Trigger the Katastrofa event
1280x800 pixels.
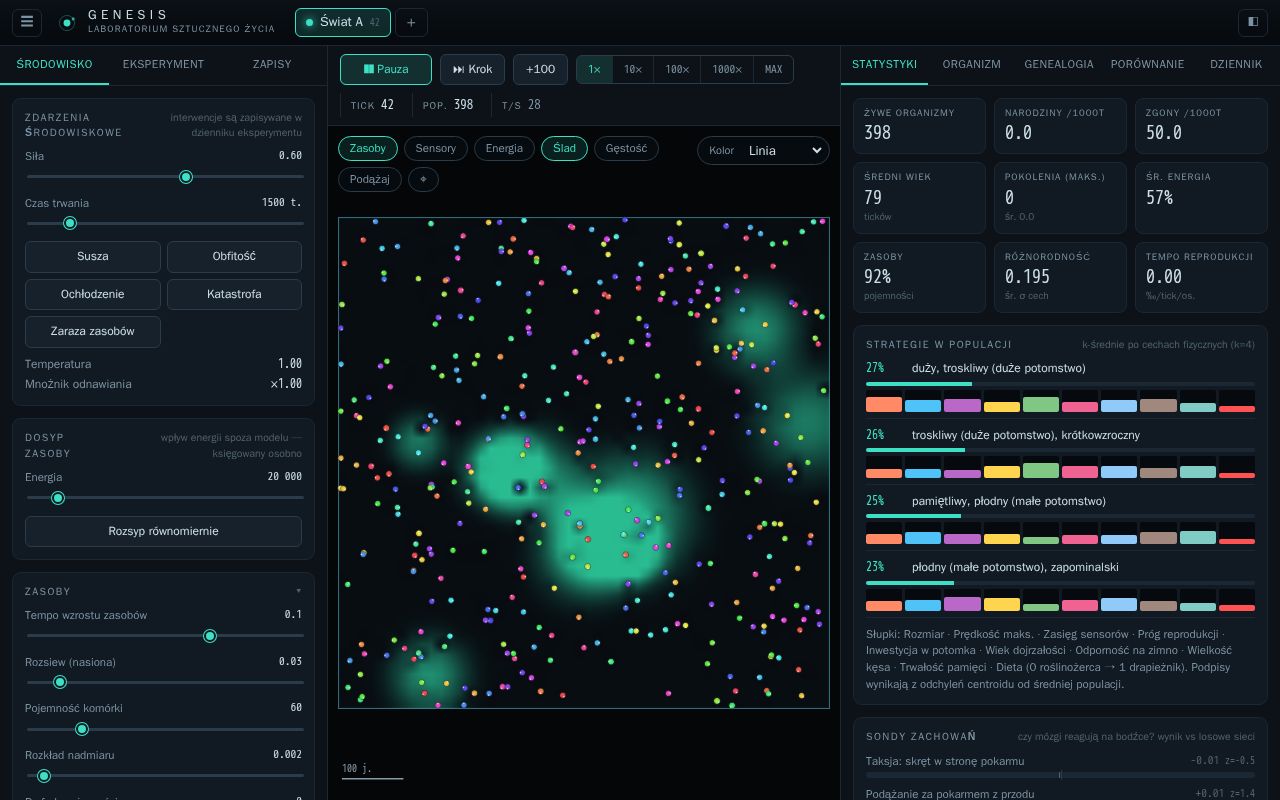pyautogui.click(x=234, y=294)
